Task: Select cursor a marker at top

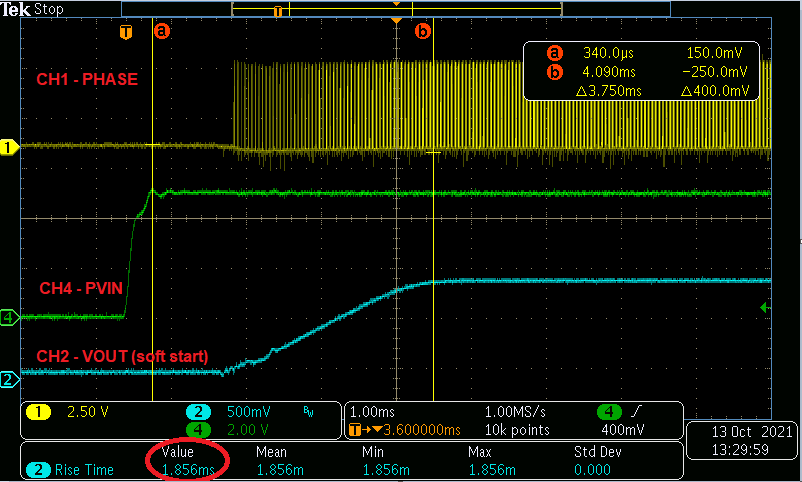Action: [x=162, y=32]
